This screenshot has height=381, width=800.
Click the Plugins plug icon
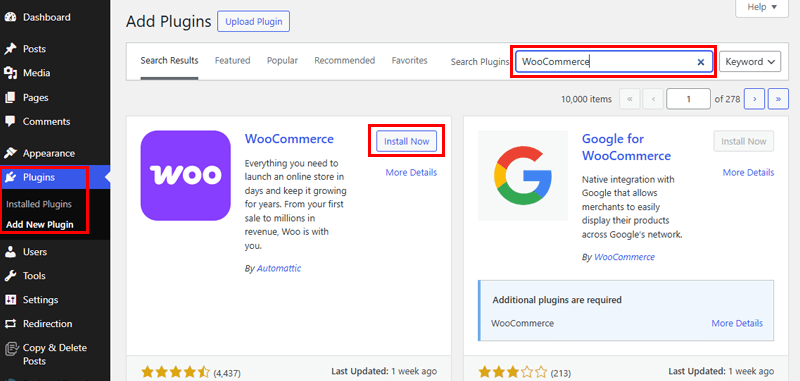10,177
